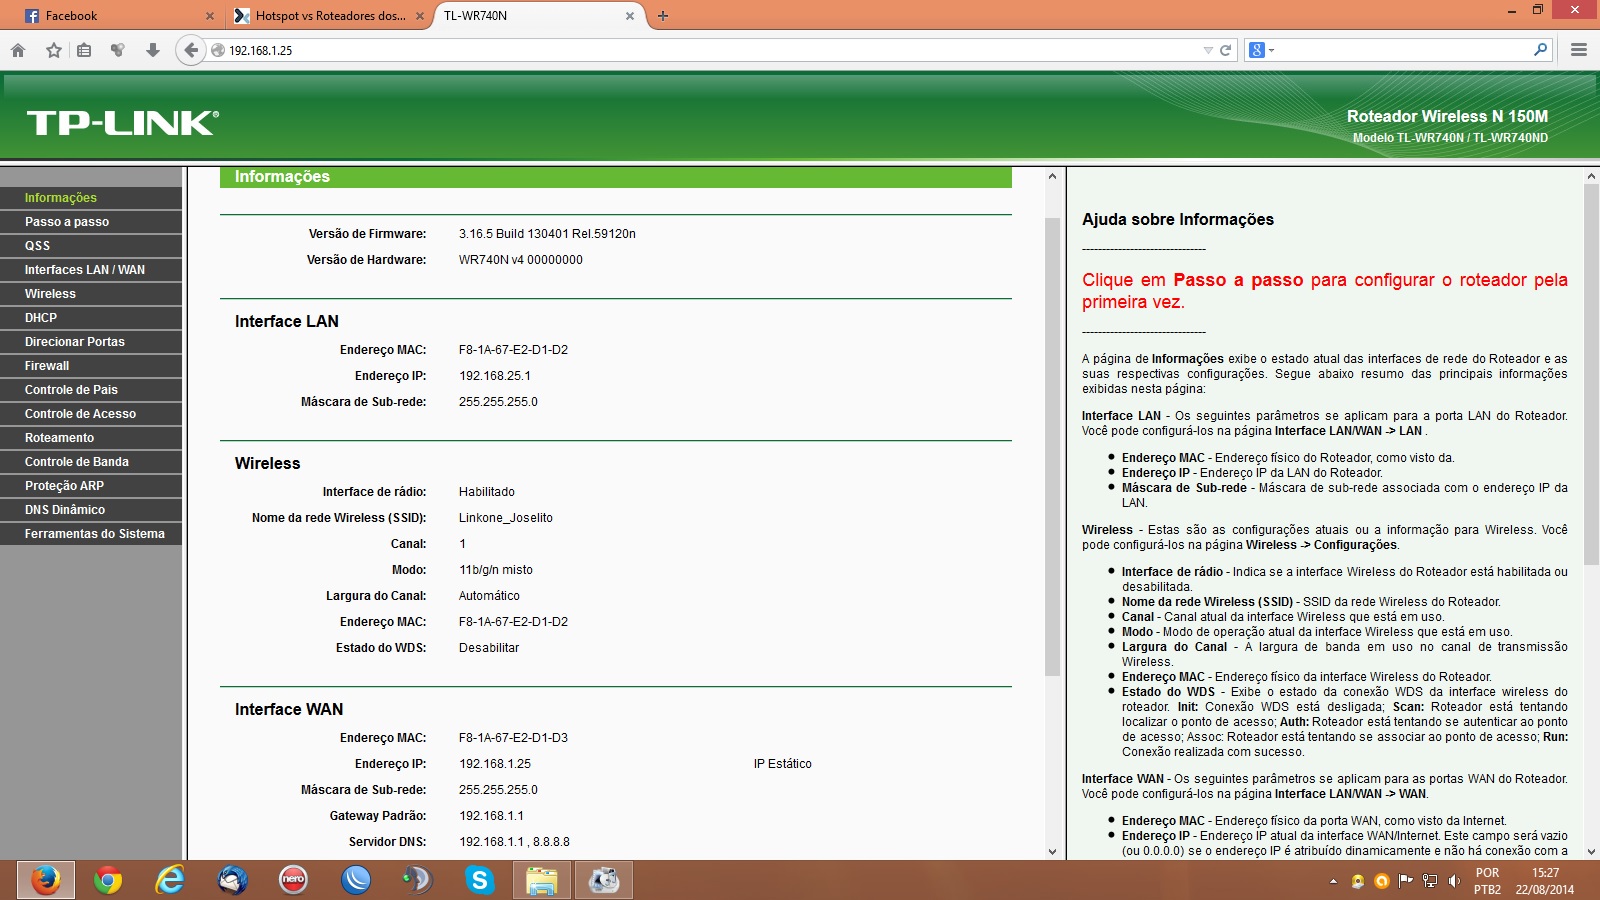This screenshot has height=900, width=1600.
Task: Reload the page with the refresh icon
Action: [1225, 50]
